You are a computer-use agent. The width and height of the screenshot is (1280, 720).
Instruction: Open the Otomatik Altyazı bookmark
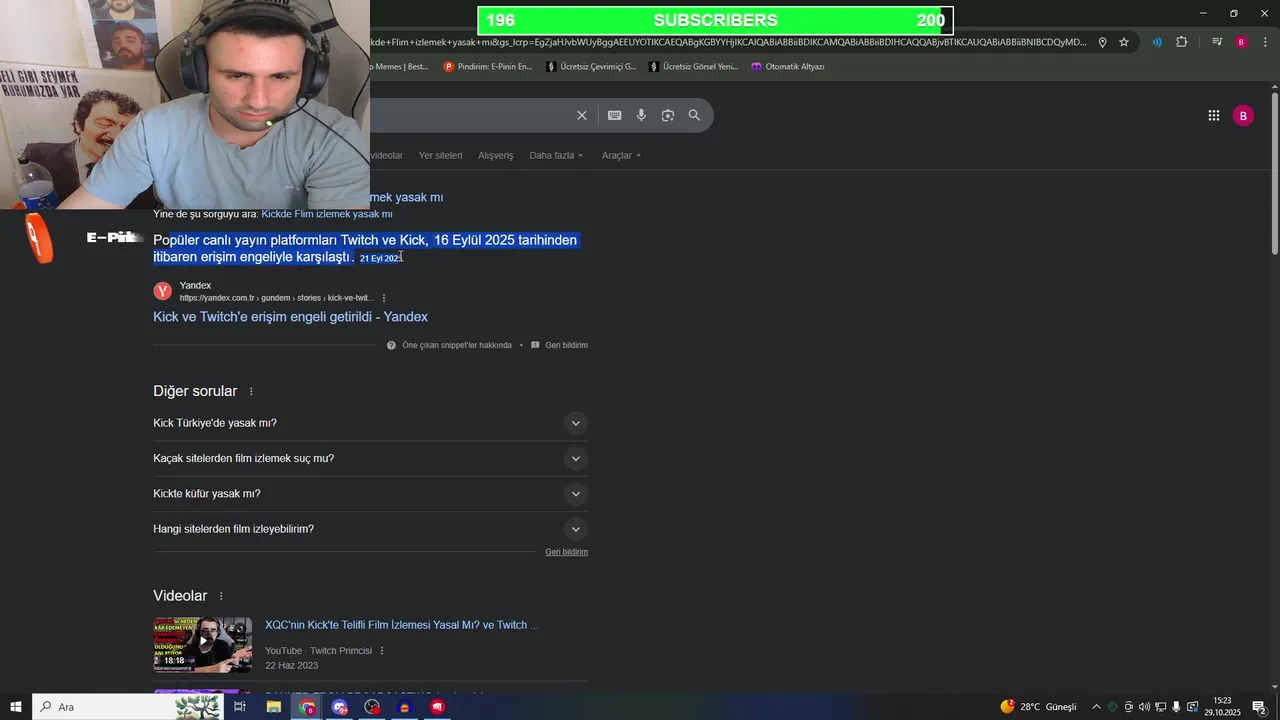pyautogui.click(x=788, y=67)
